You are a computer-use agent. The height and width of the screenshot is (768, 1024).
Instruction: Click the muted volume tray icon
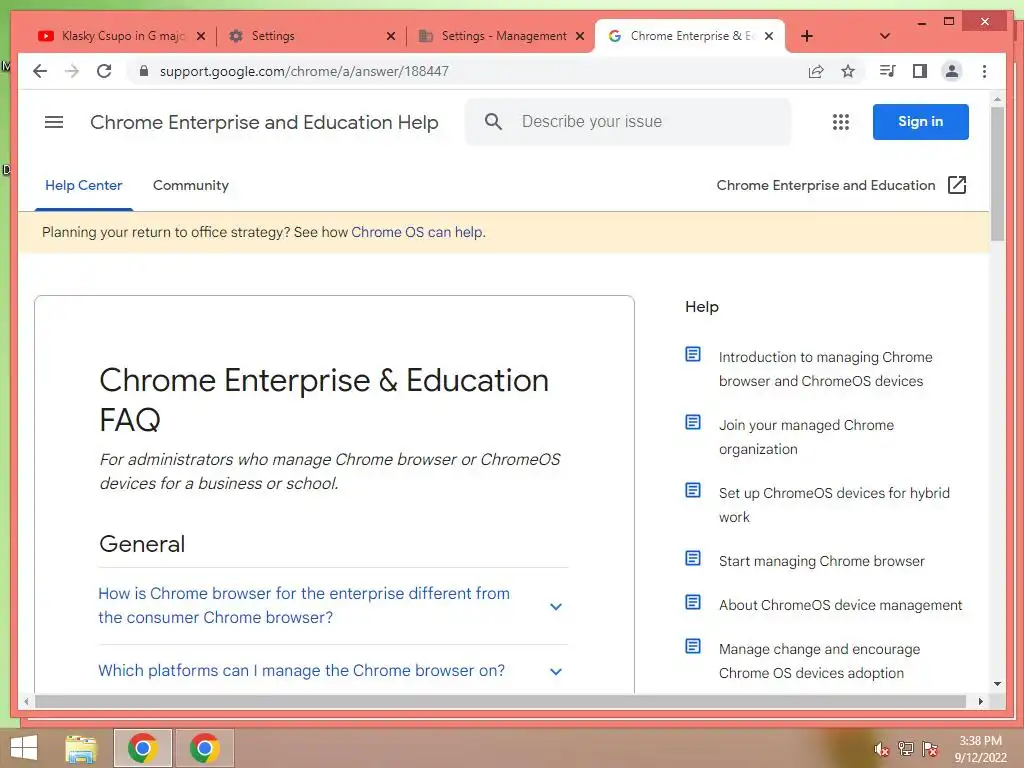(x=881, y=748)
